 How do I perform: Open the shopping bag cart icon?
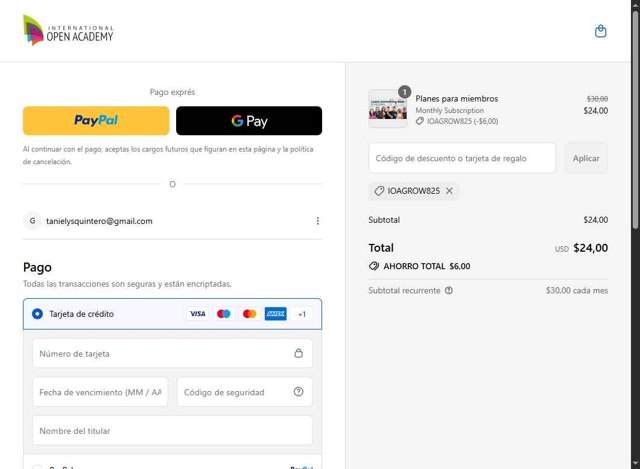tap(600, 31)
